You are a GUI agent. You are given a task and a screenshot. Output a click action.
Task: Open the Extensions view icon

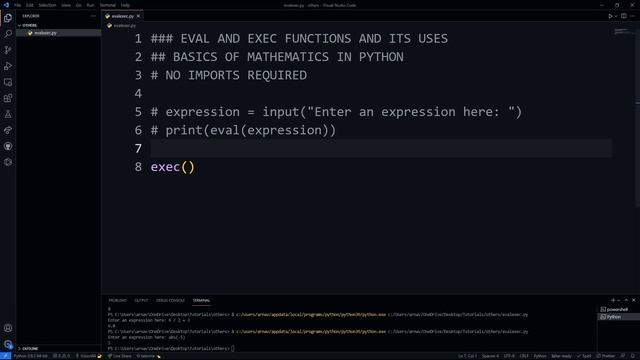tap(8, 98)
